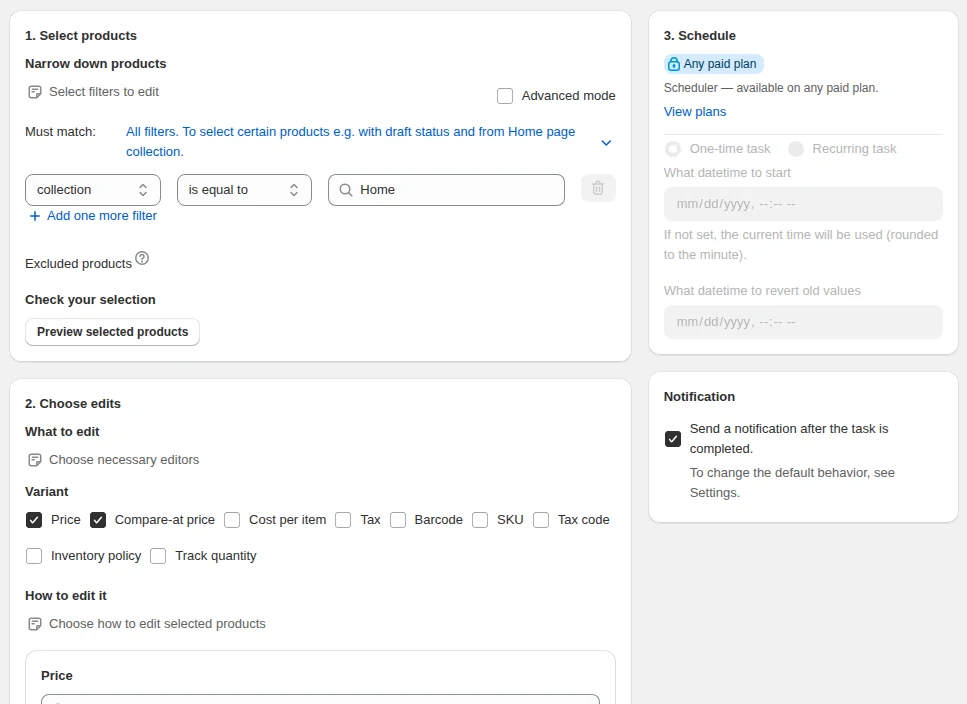The width and height of the screenshot is (967, 704).
Task: Enable the Barcode checkbox
Action: point(398,520)
